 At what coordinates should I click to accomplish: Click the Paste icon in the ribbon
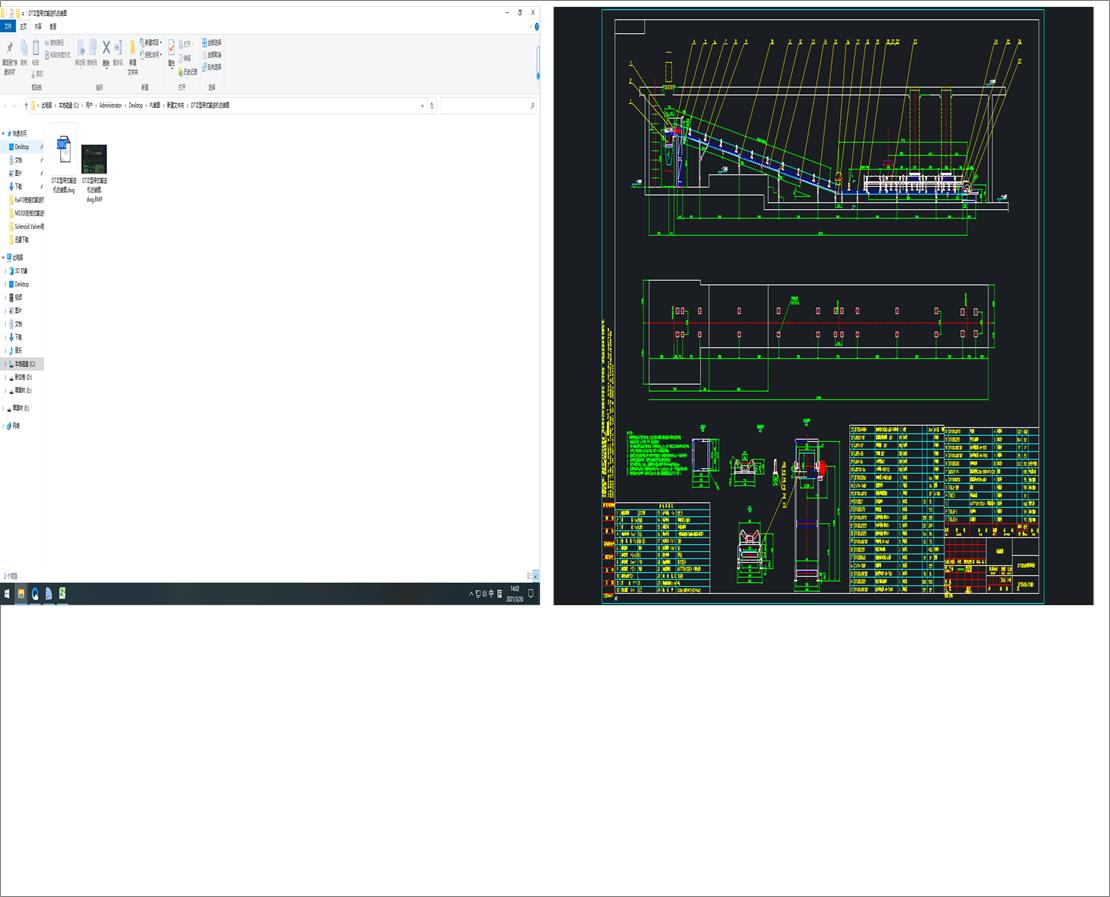pyautogui.click(x=35, y=47)
